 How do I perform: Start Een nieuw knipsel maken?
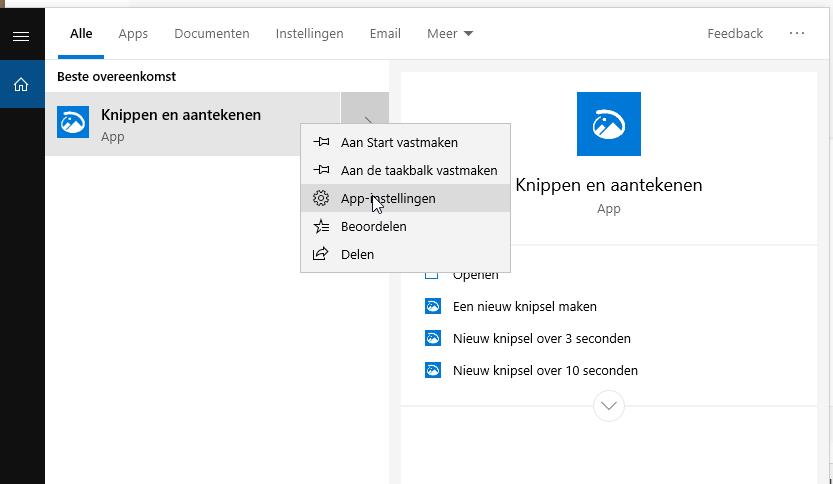(524, 306)
